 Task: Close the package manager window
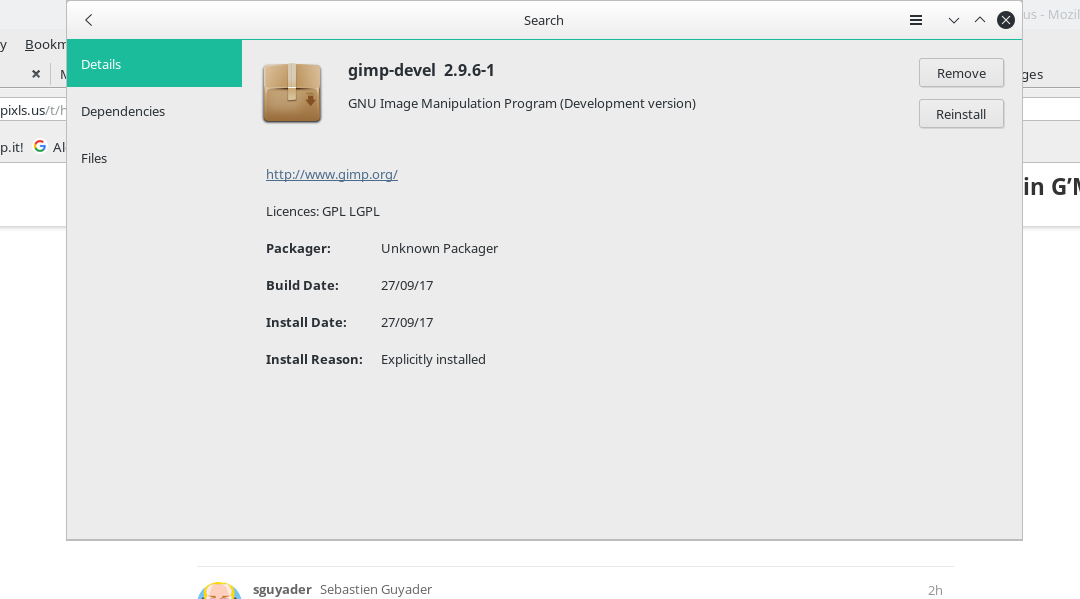1006,20
